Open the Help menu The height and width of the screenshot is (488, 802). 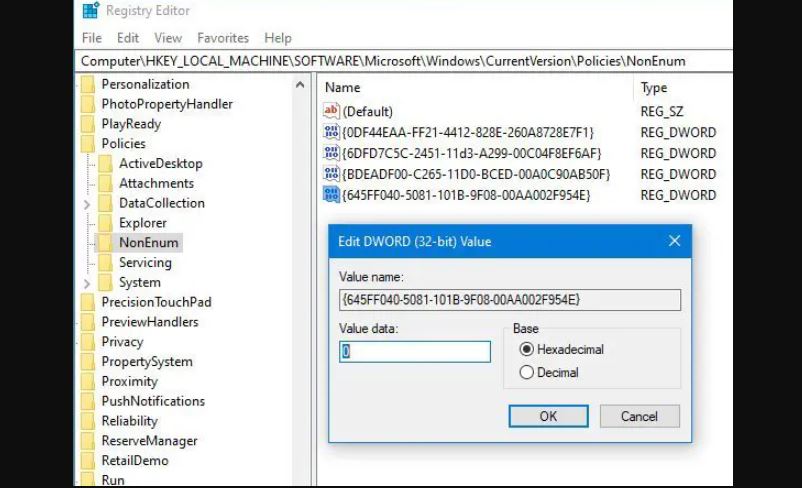click(x=278, y=38)
